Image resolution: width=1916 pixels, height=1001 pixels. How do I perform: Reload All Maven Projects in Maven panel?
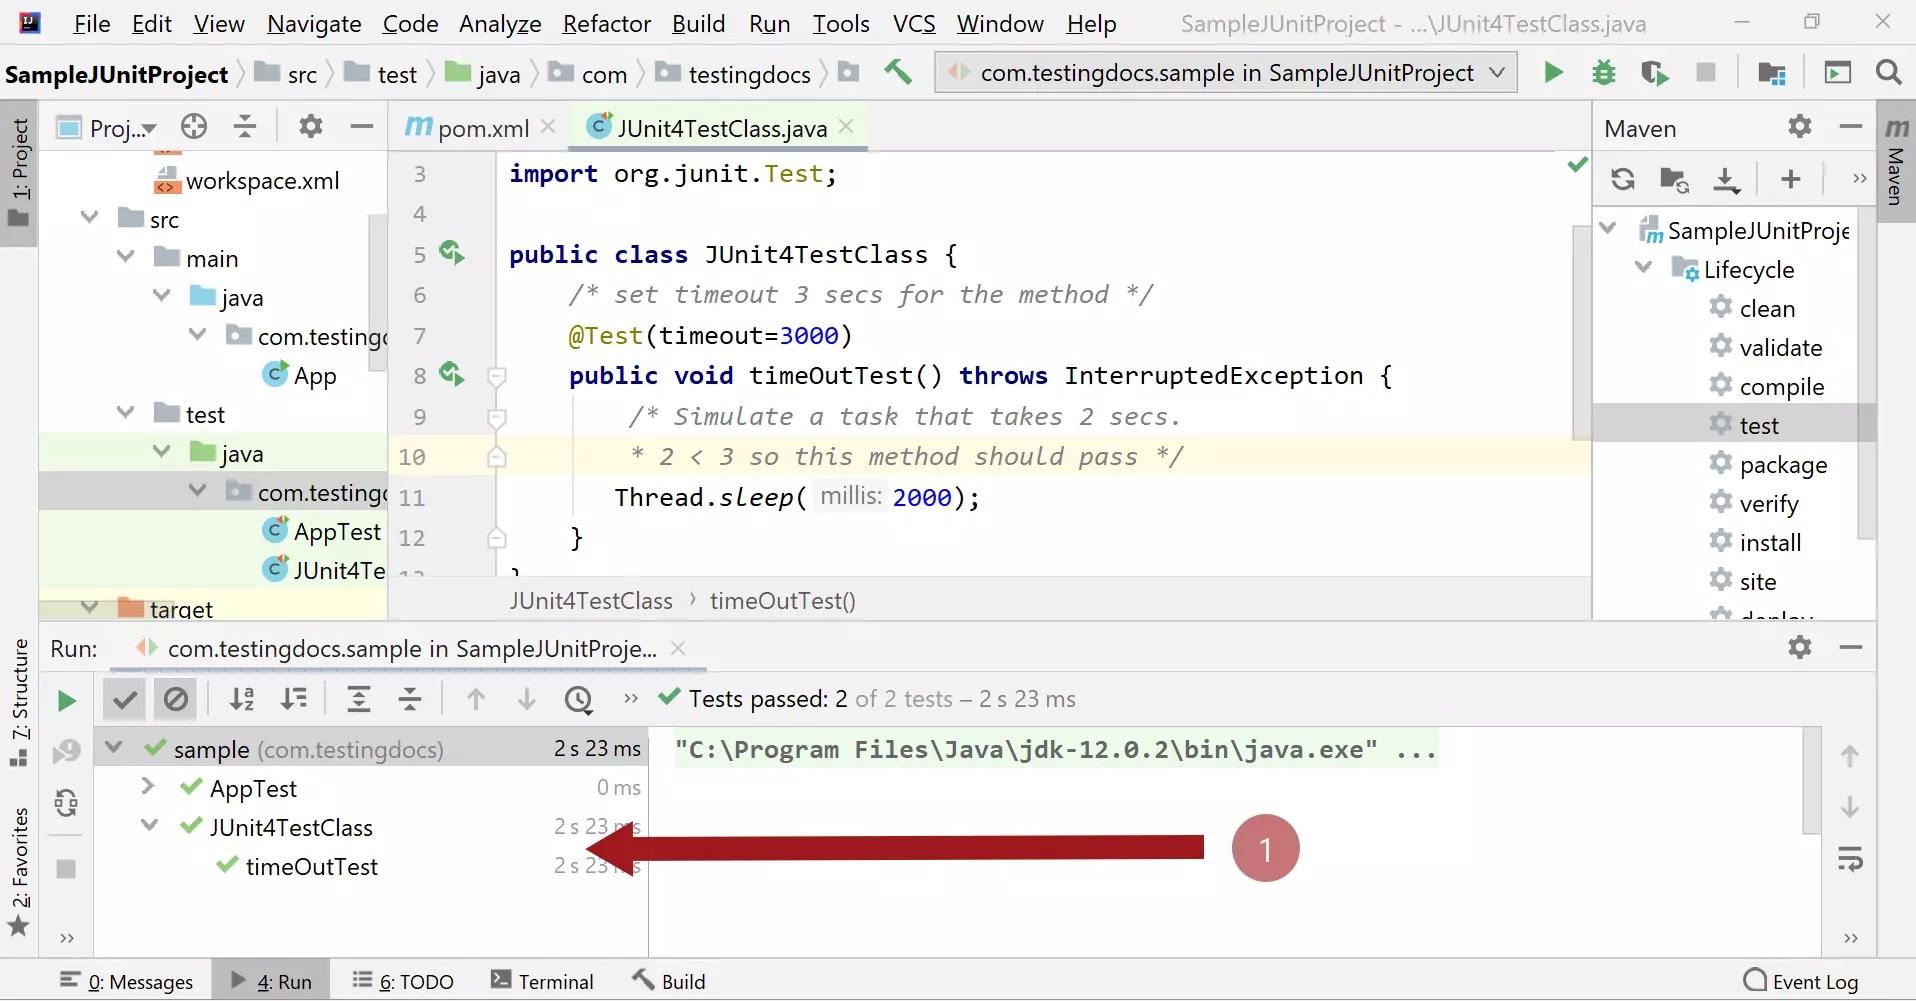[x=1623, y=178]
